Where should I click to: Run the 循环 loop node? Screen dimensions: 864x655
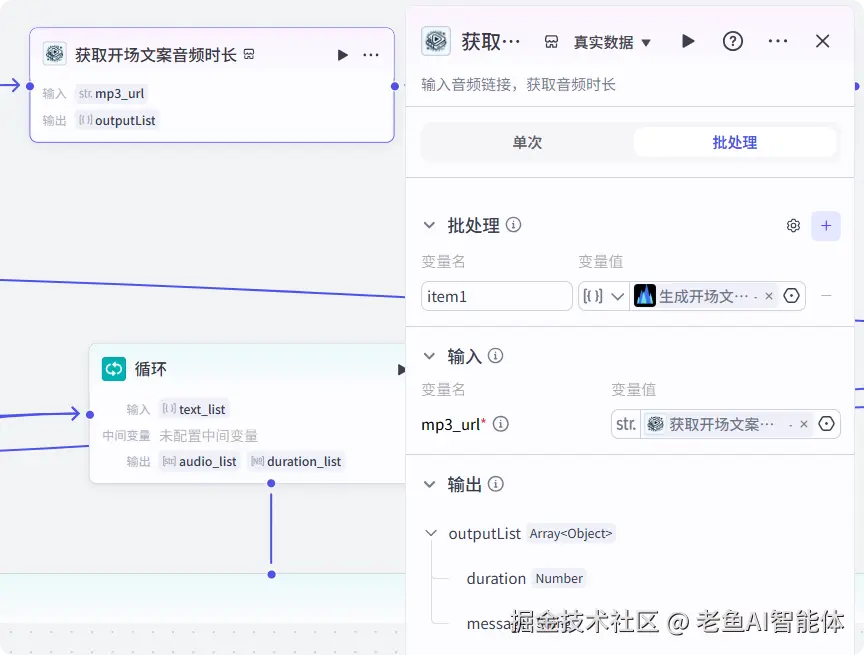click(x=401, y=369)
